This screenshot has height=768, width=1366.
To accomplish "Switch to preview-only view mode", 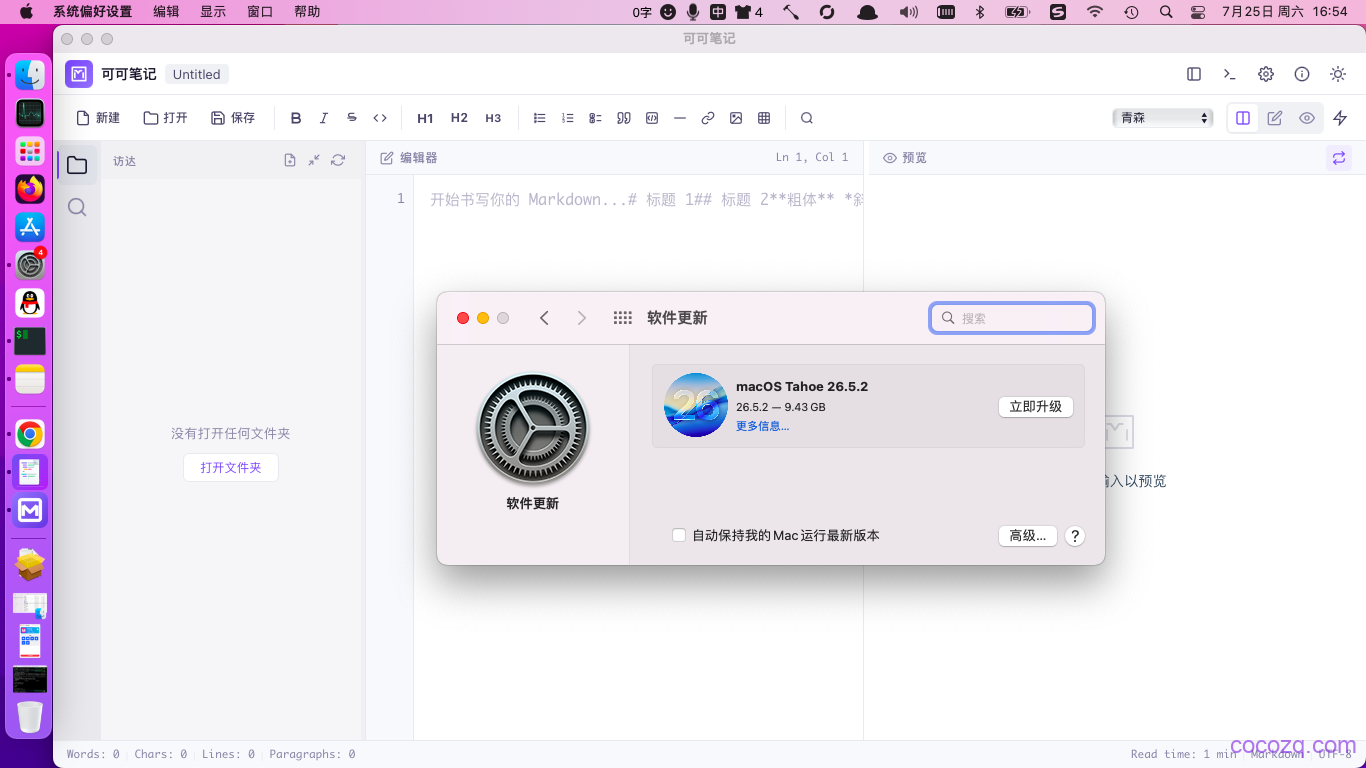I will pos(1307,118).
